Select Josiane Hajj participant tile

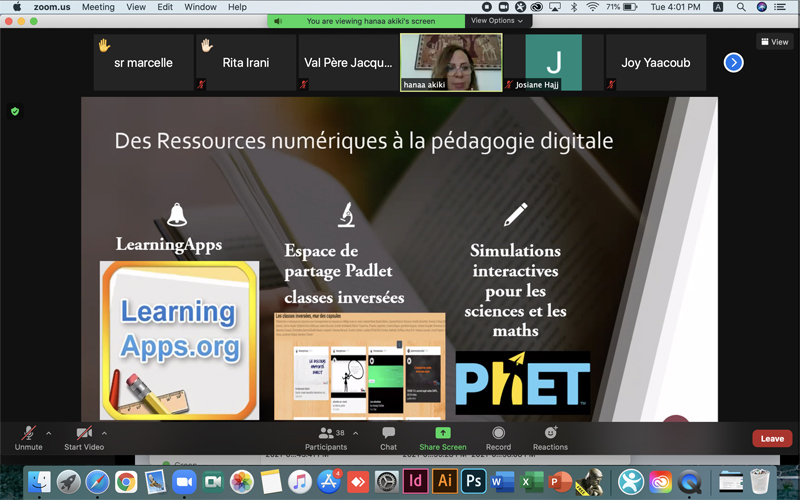554,63
